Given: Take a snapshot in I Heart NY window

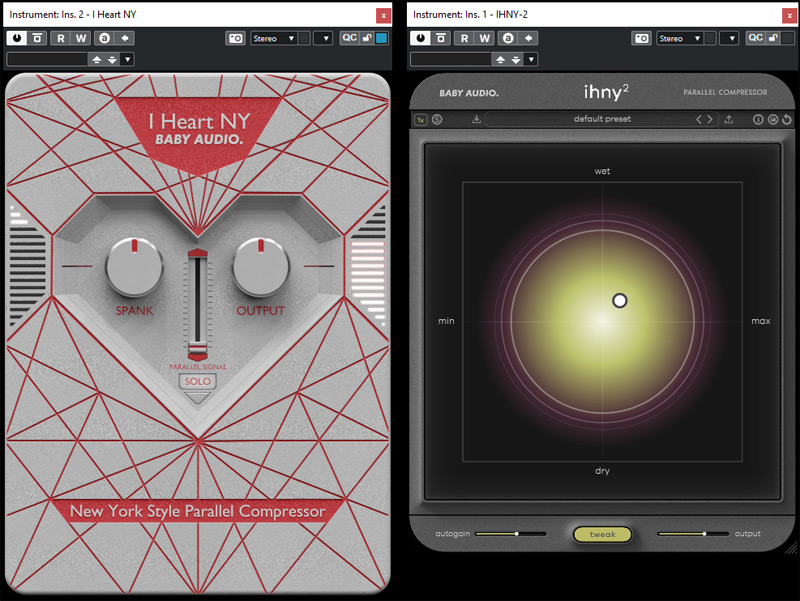Looking at the screenshot, I should [235, 38].
